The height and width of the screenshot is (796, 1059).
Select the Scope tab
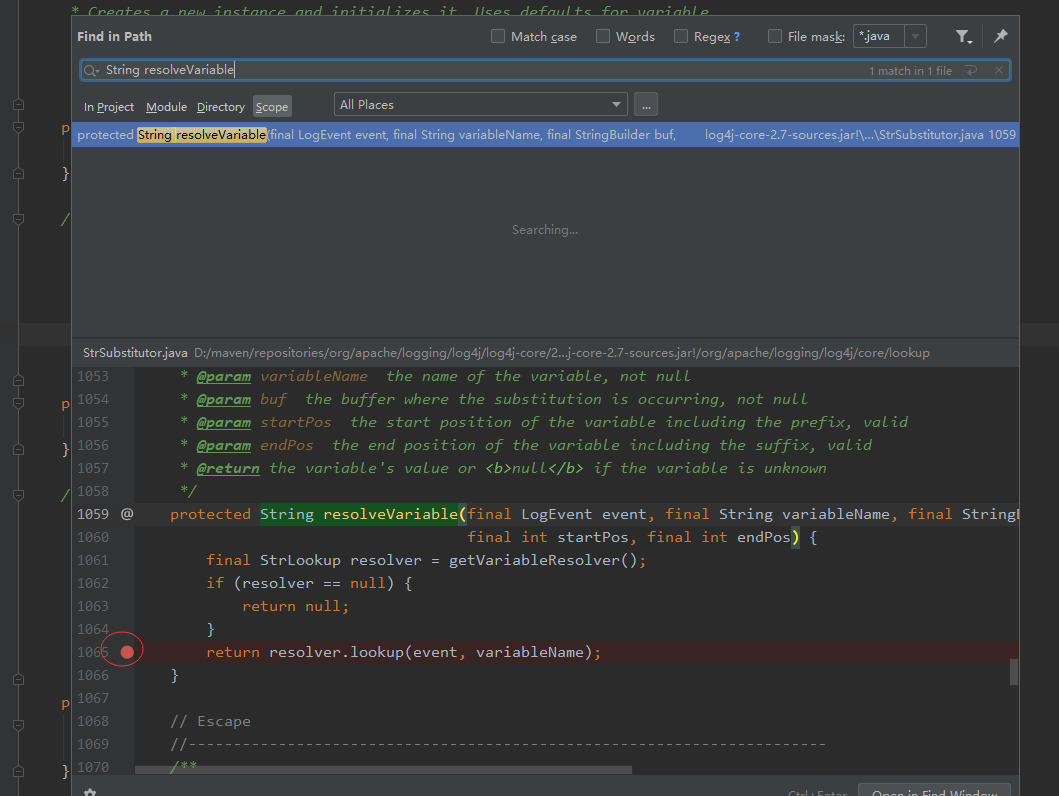click(x=272, y=107)
